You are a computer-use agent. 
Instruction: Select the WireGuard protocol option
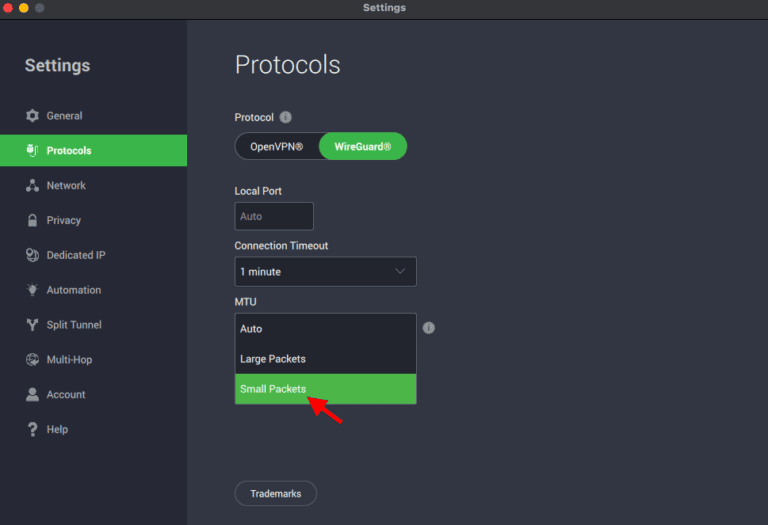[x=362, y=147]
